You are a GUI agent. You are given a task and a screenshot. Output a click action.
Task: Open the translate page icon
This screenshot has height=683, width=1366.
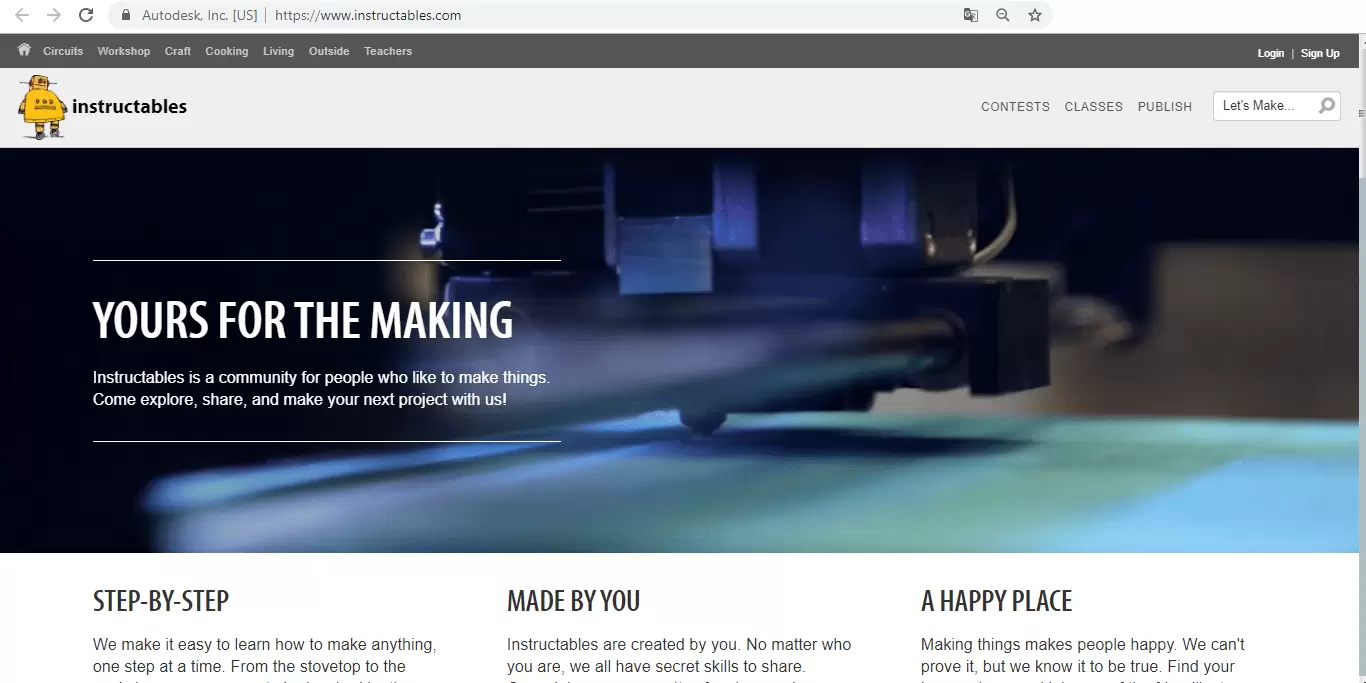[x=970, y=15]
